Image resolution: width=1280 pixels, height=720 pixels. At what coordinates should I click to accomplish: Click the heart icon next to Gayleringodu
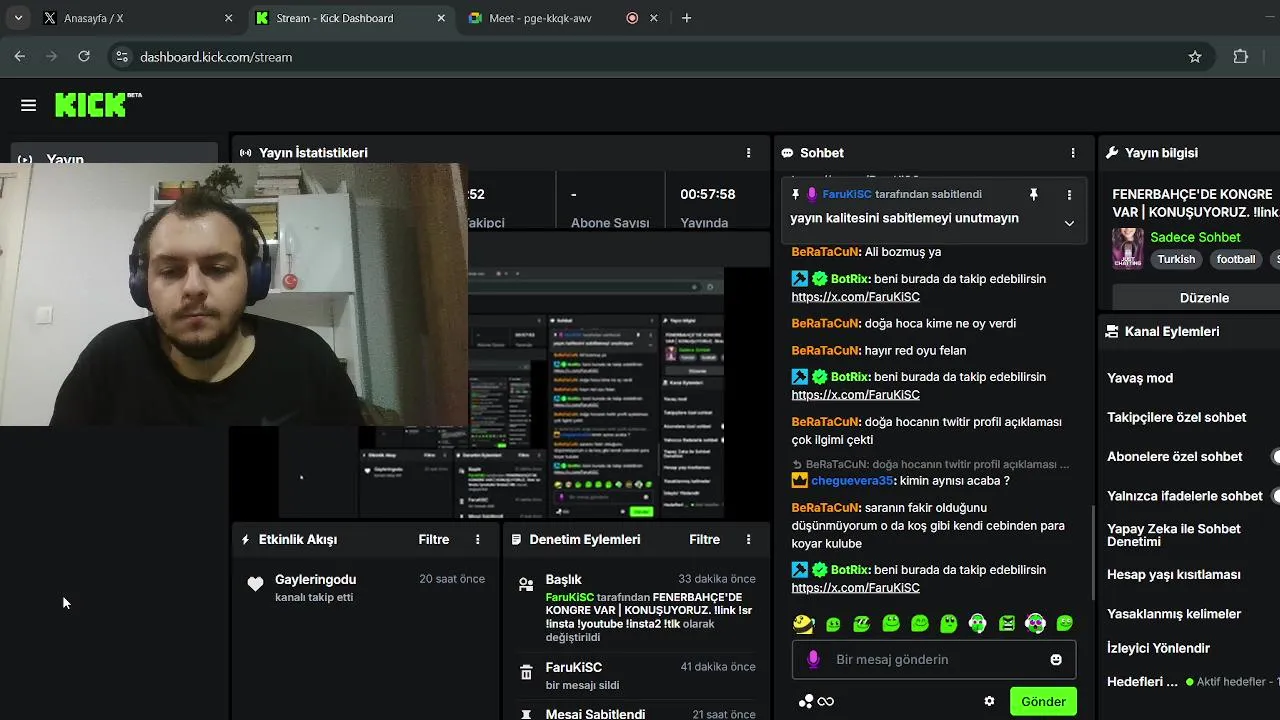click(255, 585)
